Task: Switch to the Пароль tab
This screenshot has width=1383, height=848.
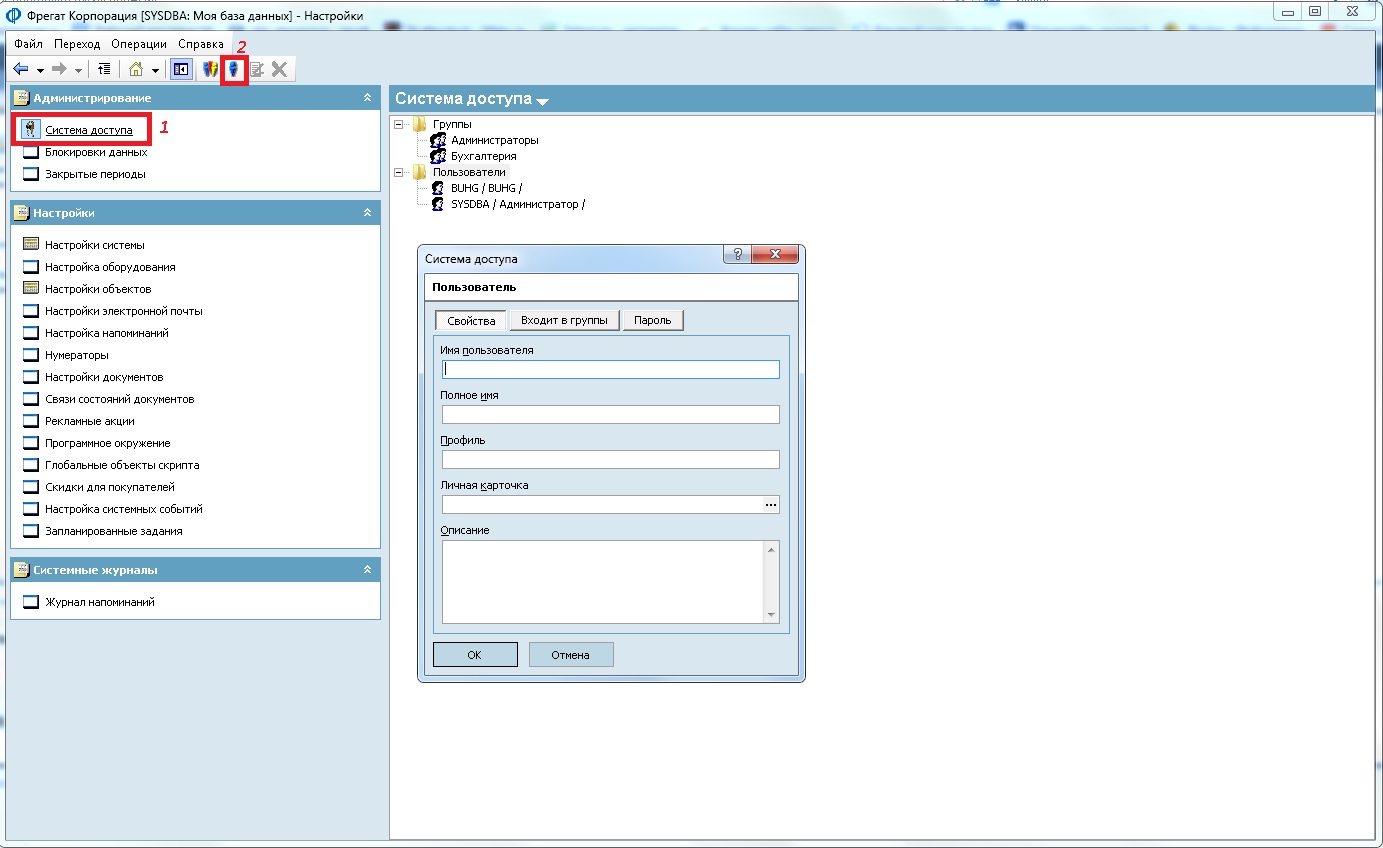Action: click(653, 320)
